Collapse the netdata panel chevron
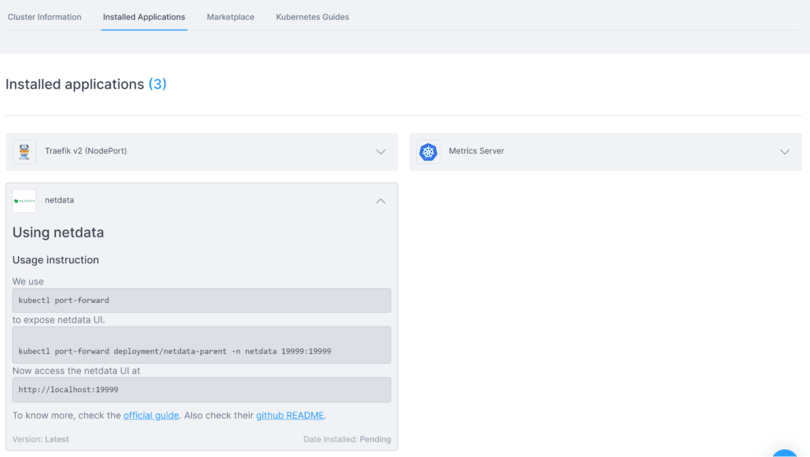The height and width of the screenshot is (457, 810). click(x=381, y=201)
